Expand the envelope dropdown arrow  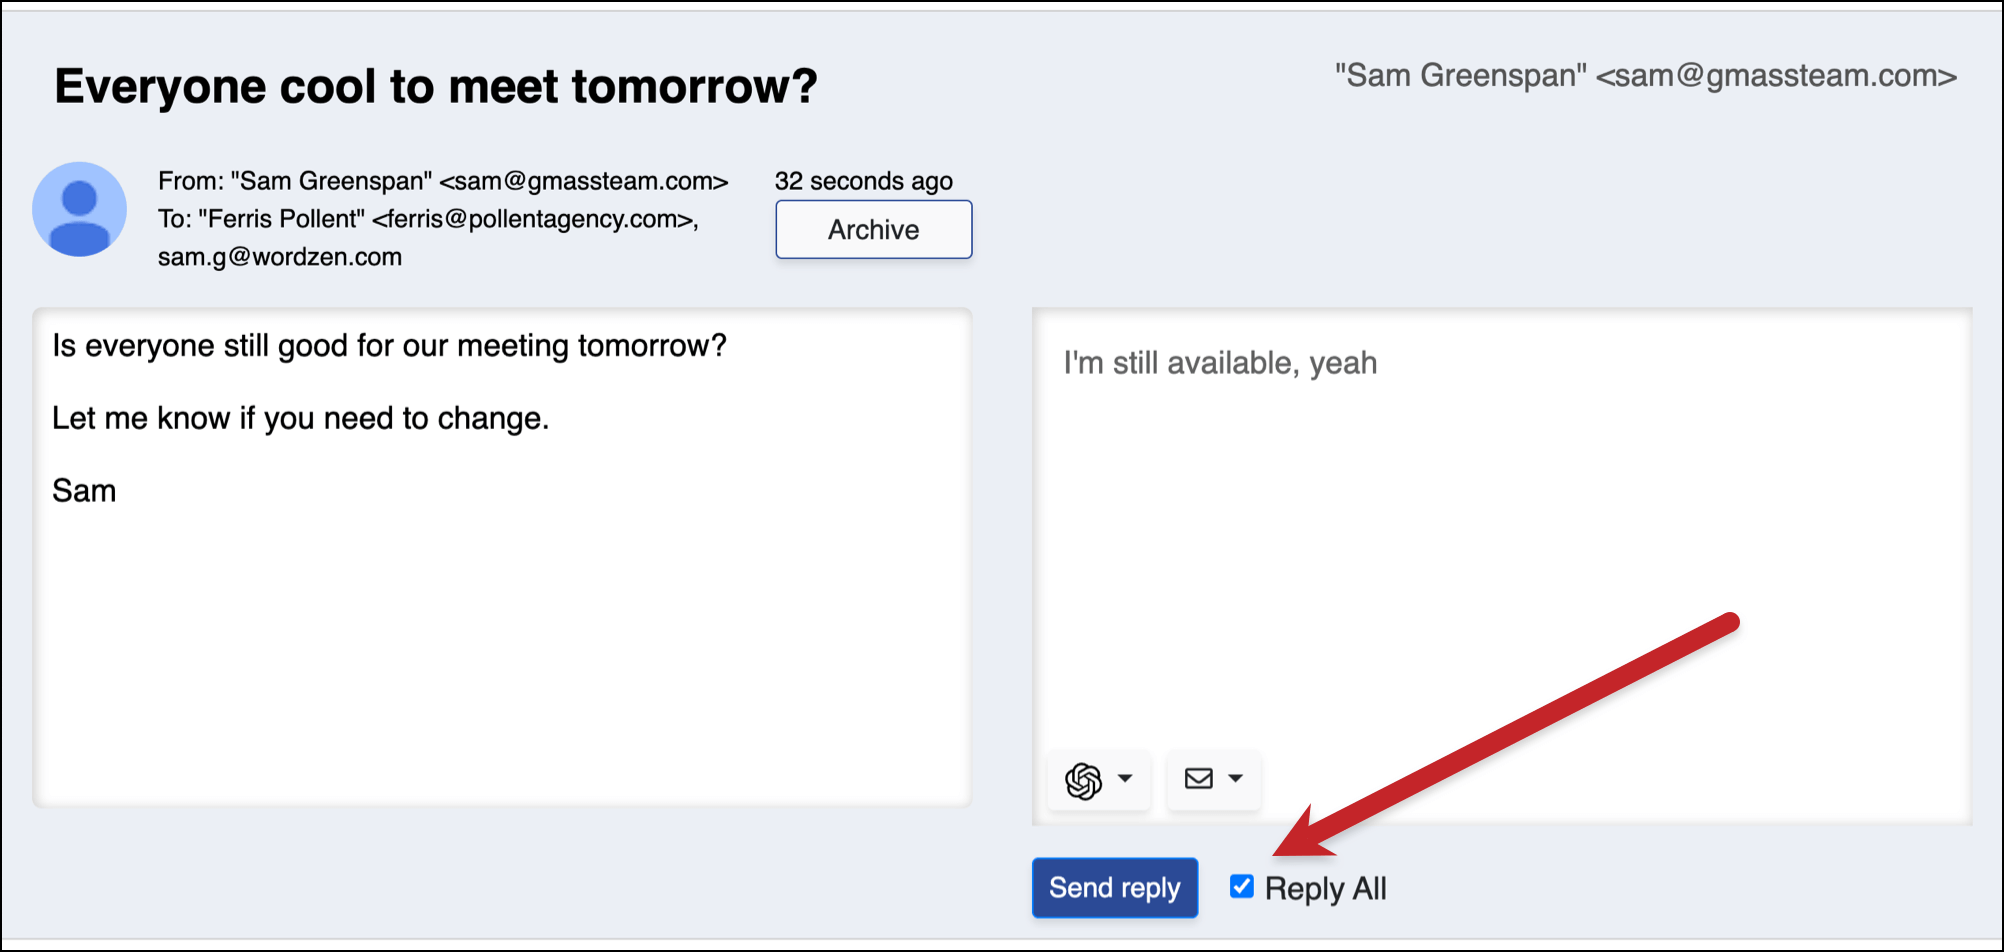point(1236,778)
